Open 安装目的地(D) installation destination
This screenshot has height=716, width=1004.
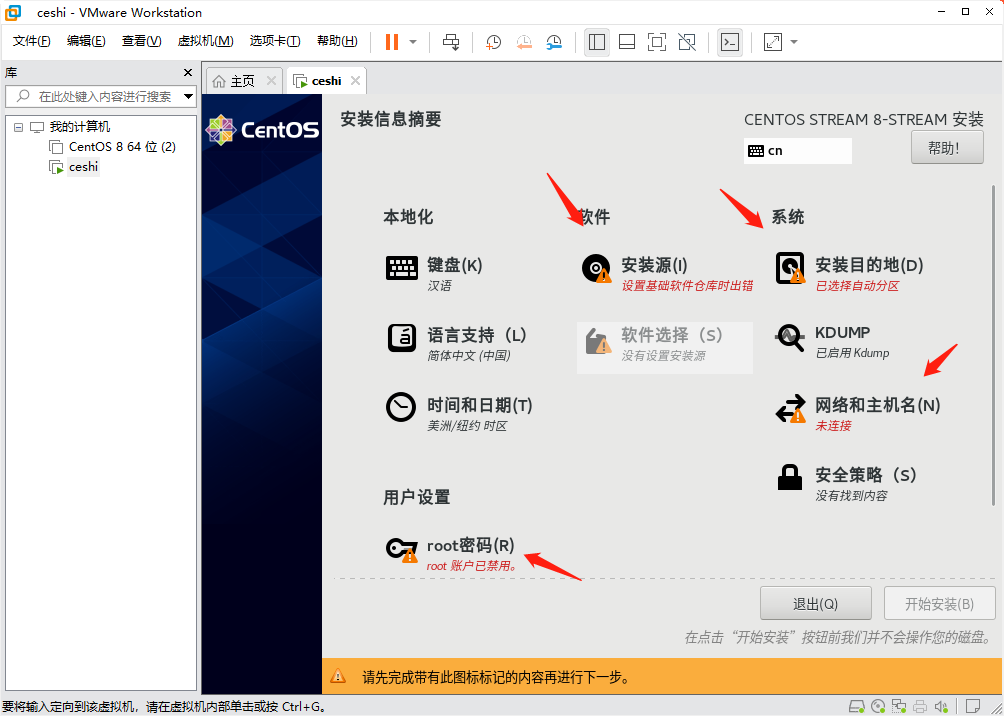(849, 273)
